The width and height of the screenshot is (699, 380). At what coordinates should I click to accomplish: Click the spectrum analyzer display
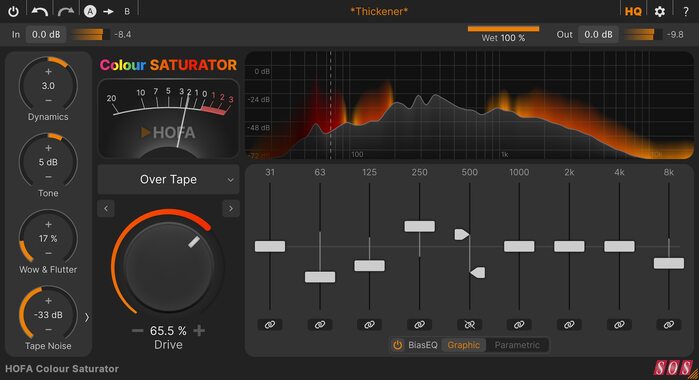(x=469, y=105)
